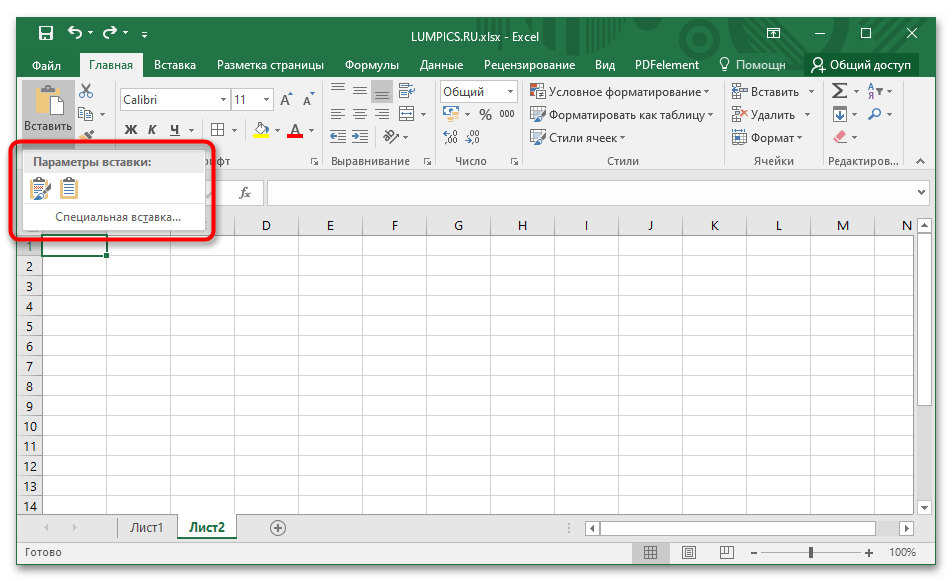Center text horizontally
The width and height of the screenshot is (952, 581).
[360, 114]
